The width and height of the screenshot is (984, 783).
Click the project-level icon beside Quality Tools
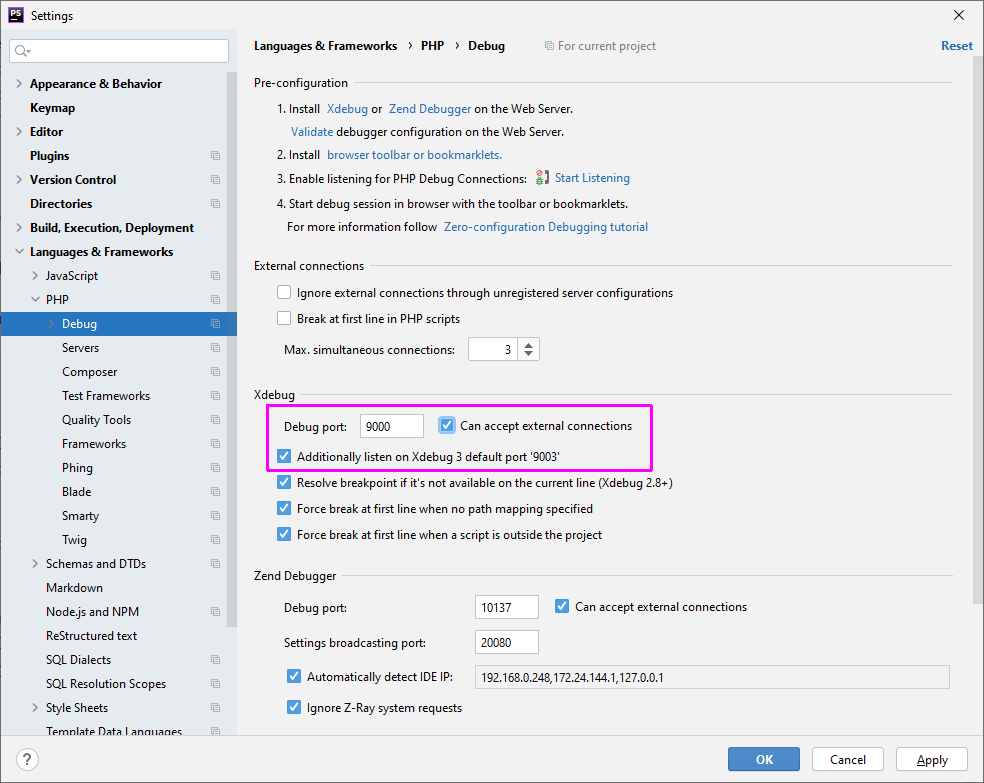tap(215, 420)
